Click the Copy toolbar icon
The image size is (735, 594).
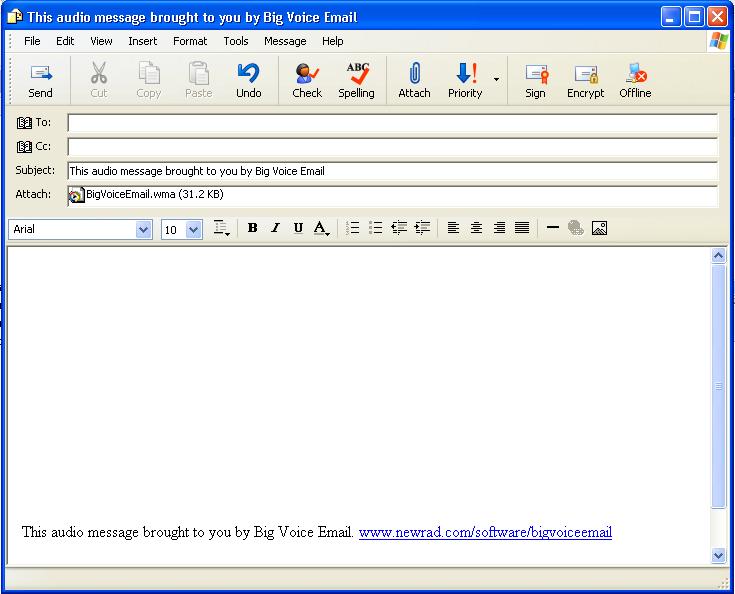149,73
